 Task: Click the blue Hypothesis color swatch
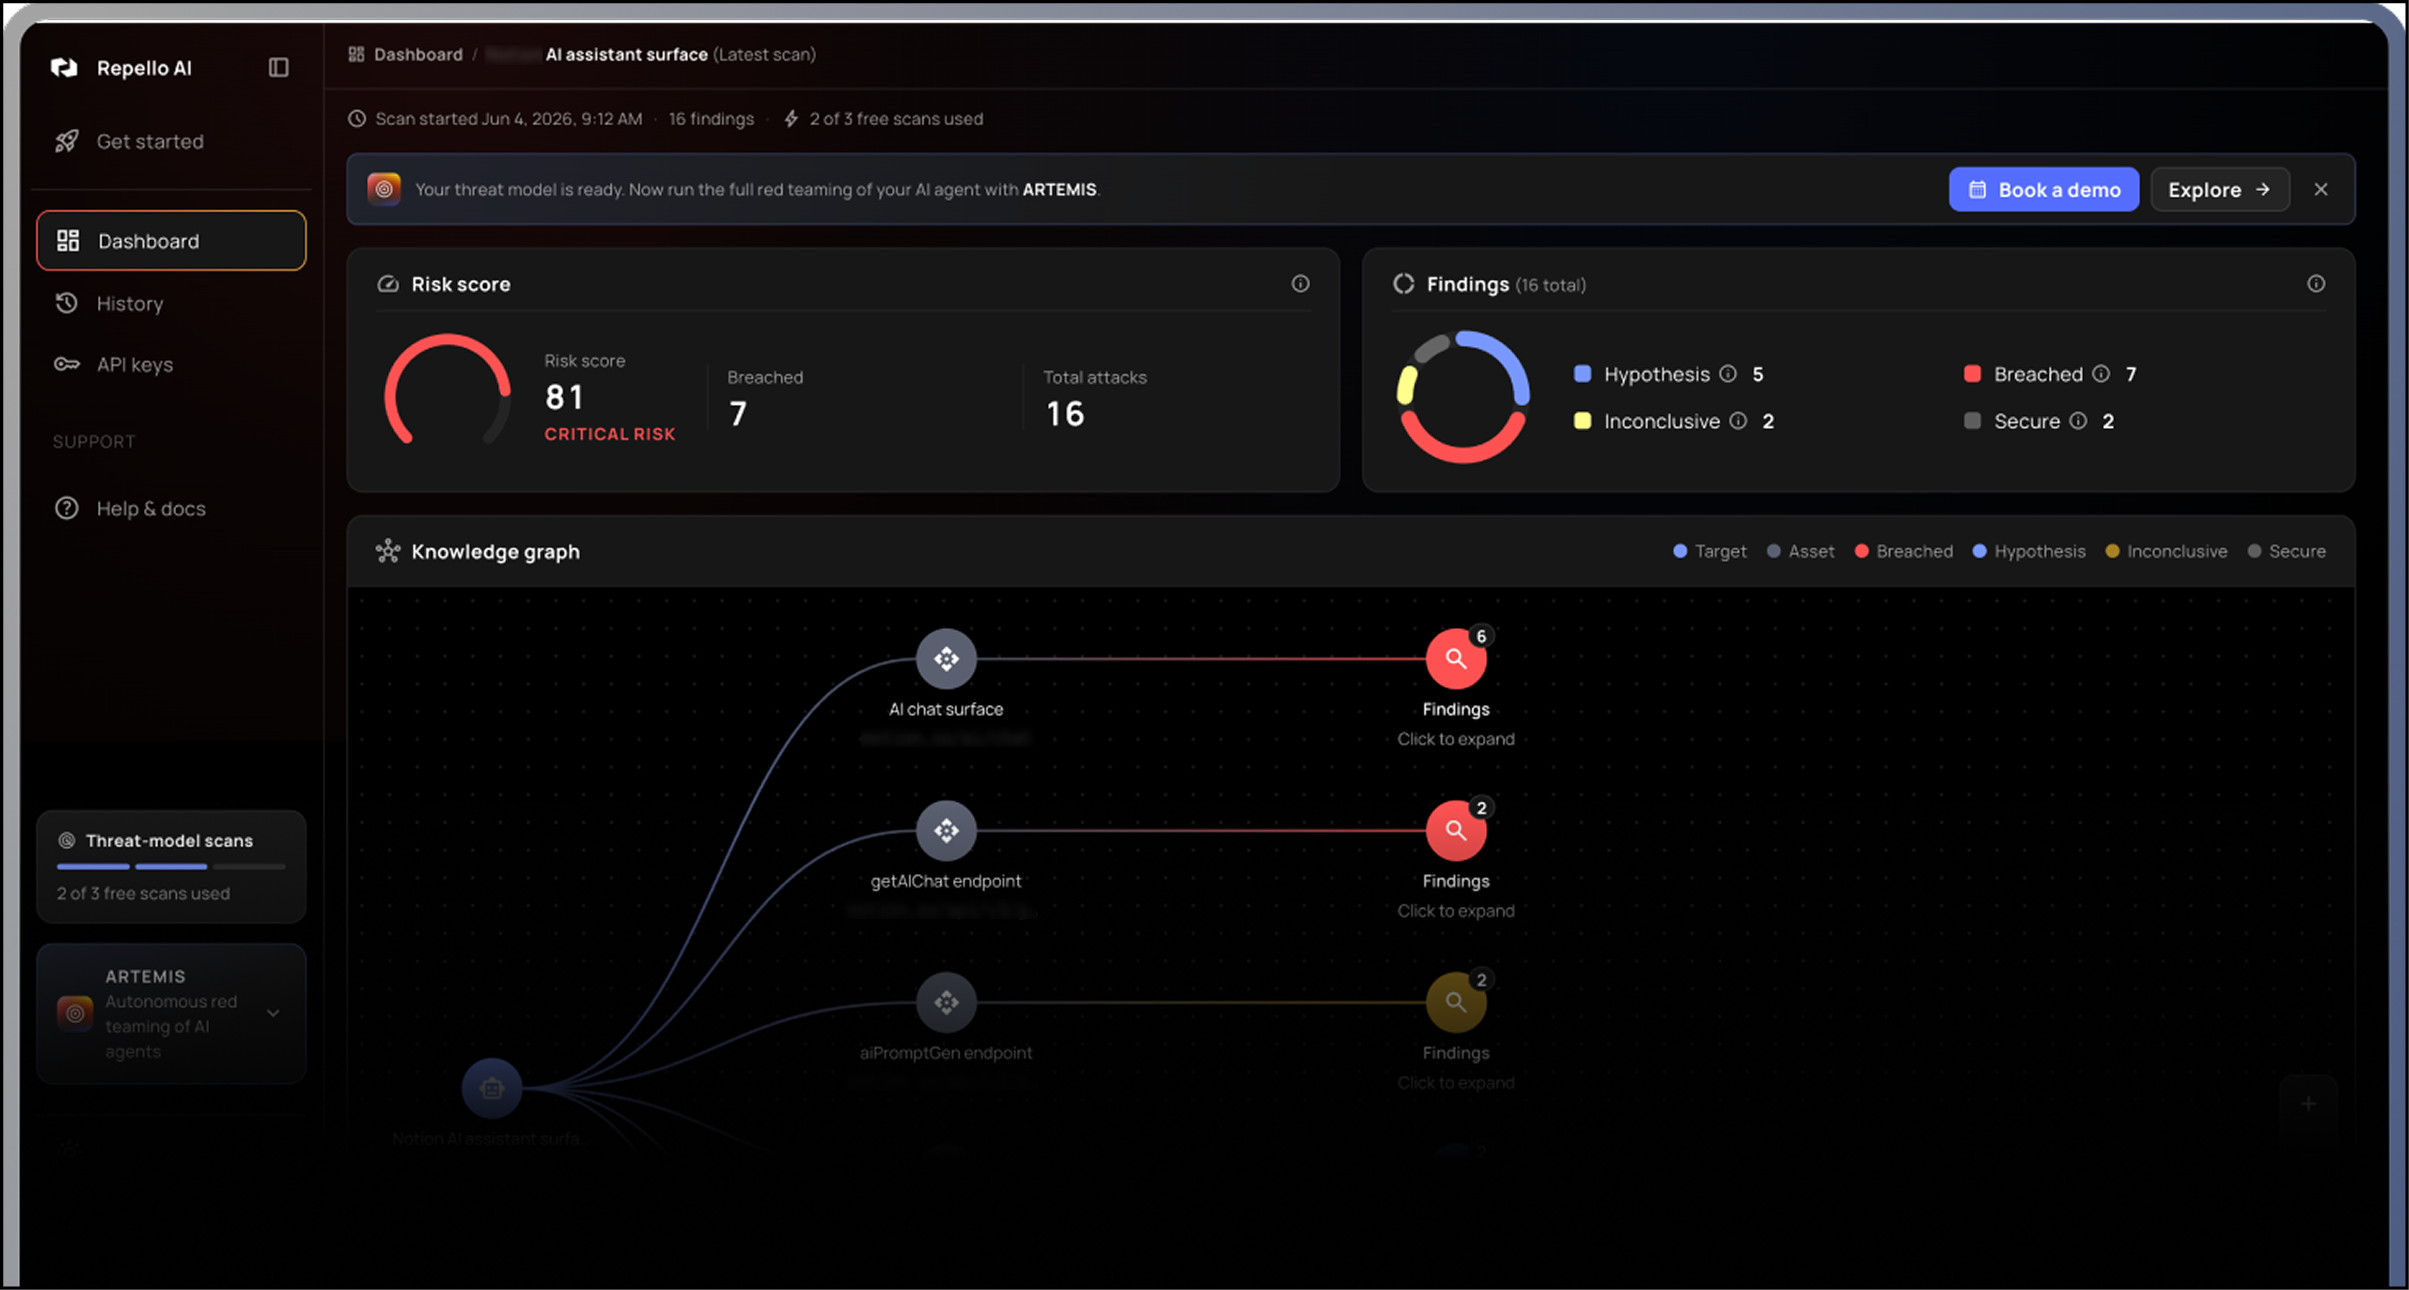(1582, 374)
